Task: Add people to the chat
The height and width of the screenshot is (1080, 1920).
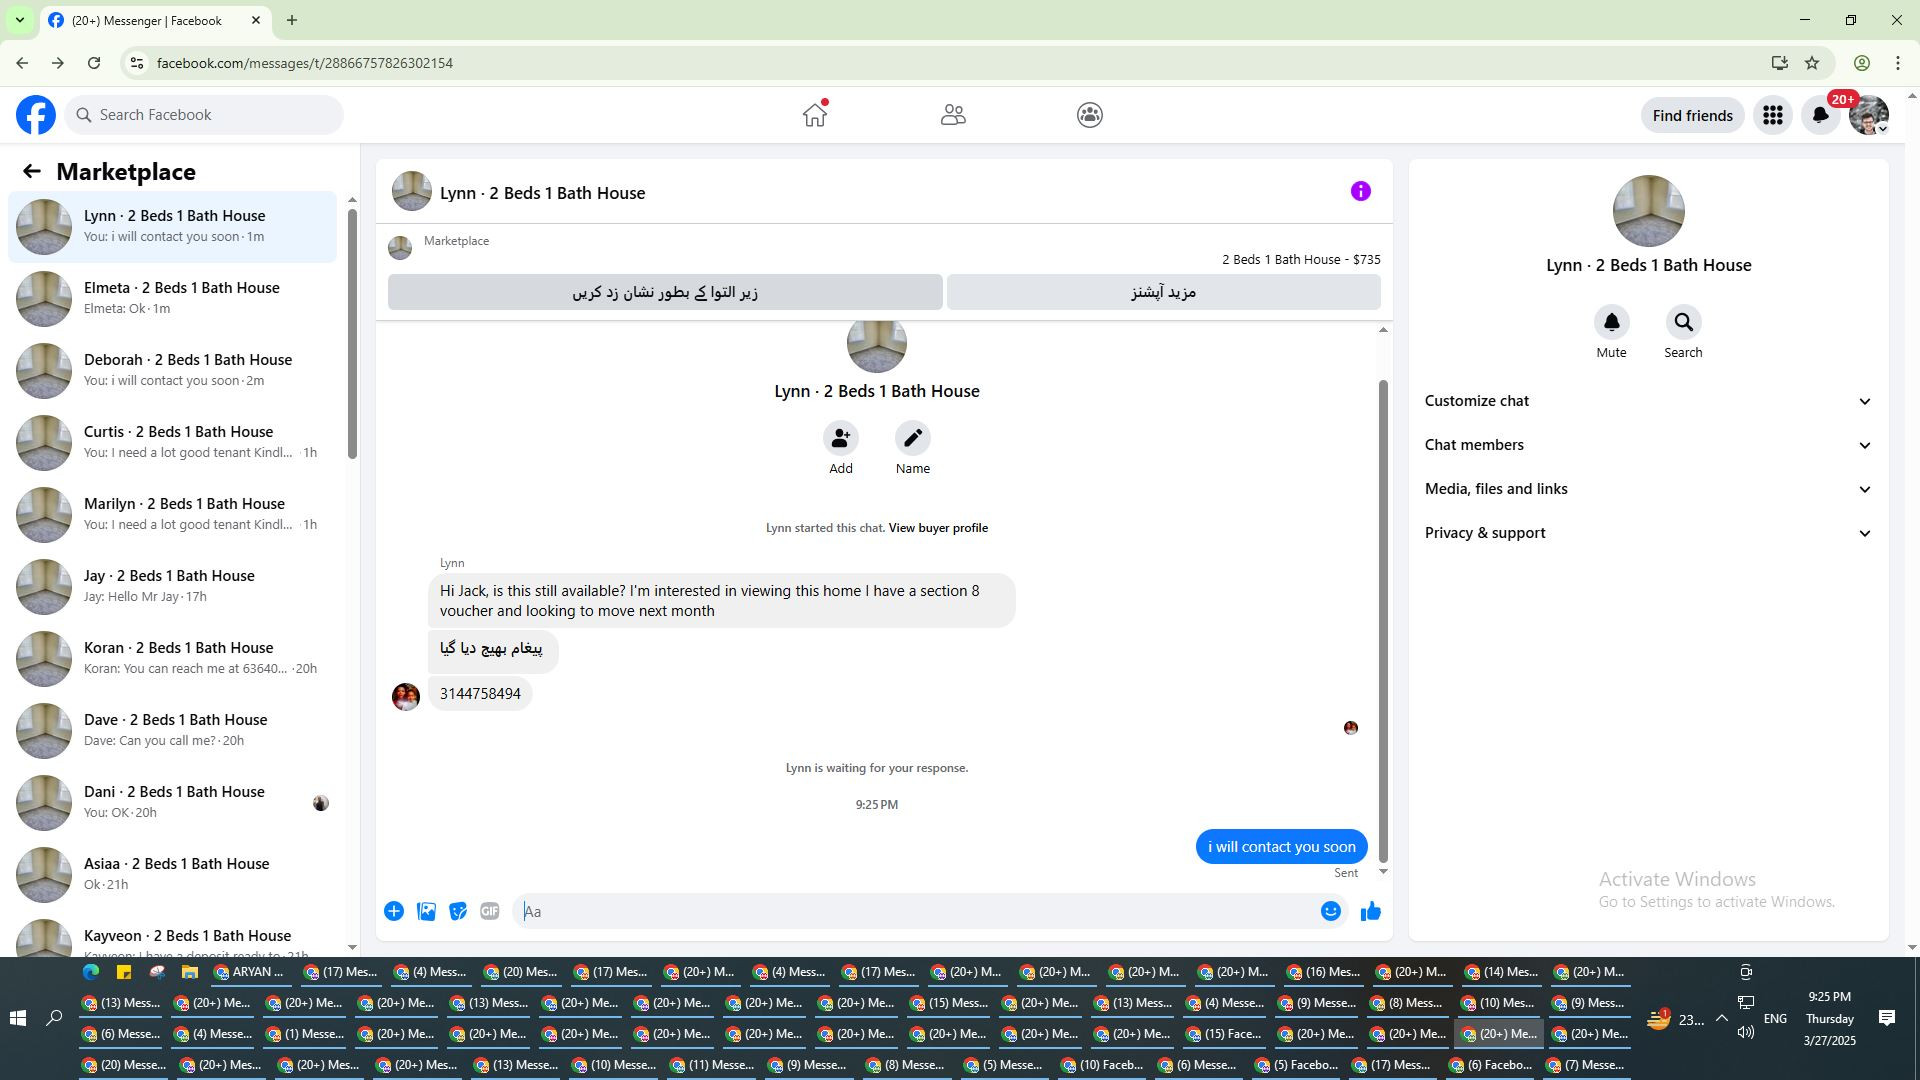Action: point(841,438)
